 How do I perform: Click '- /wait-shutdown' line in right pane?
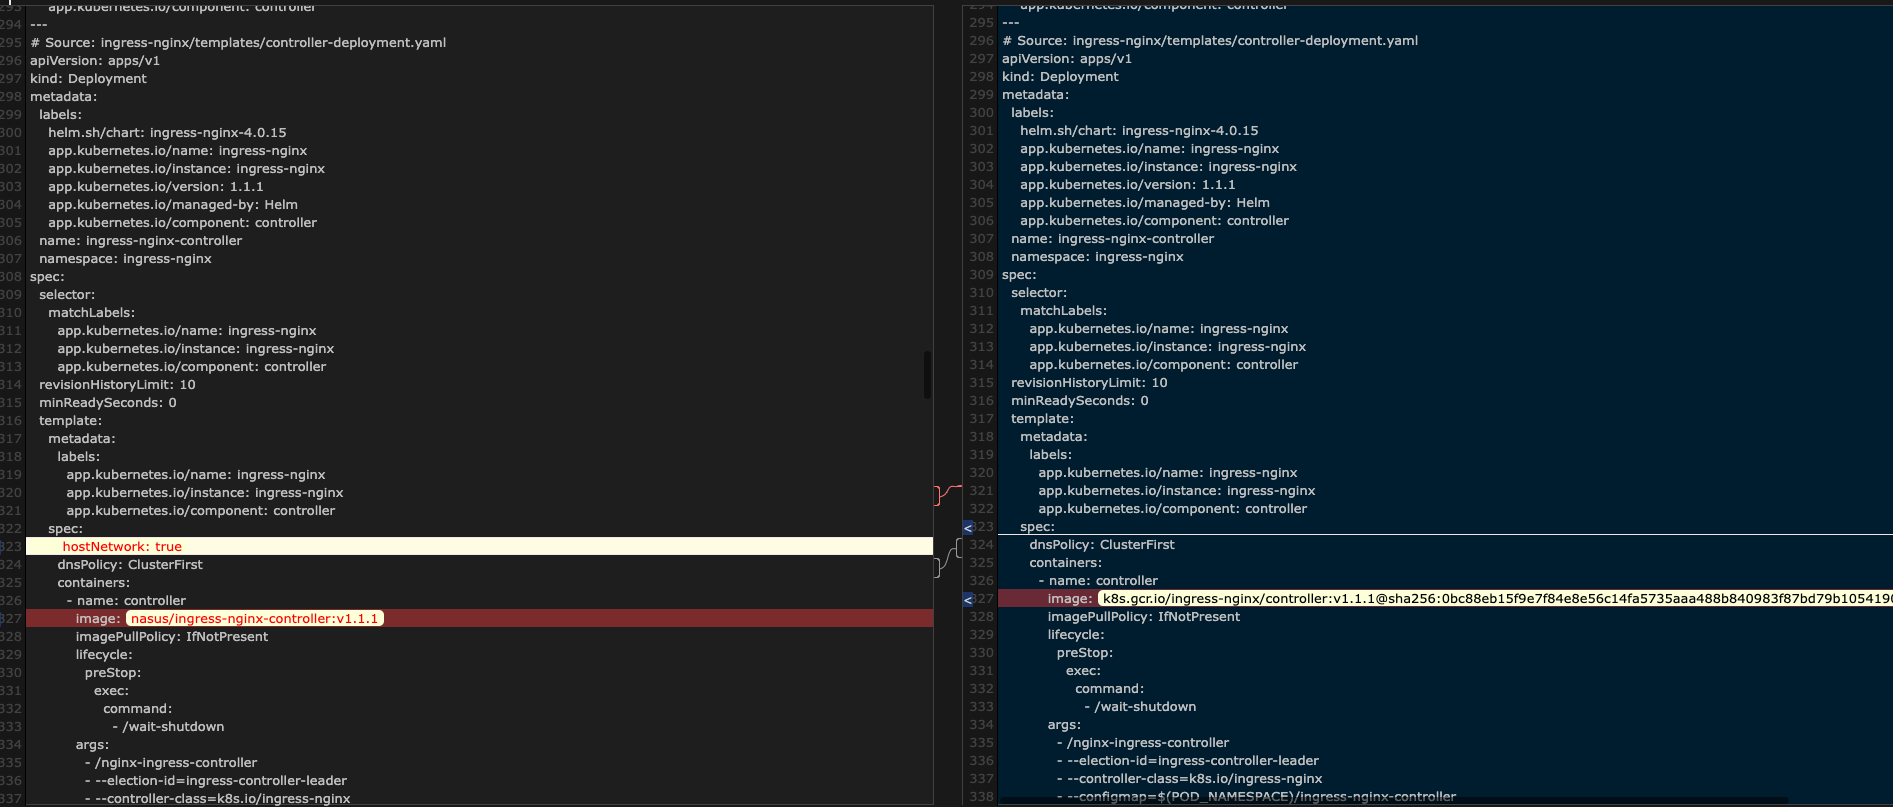[x=1140, y=707]
